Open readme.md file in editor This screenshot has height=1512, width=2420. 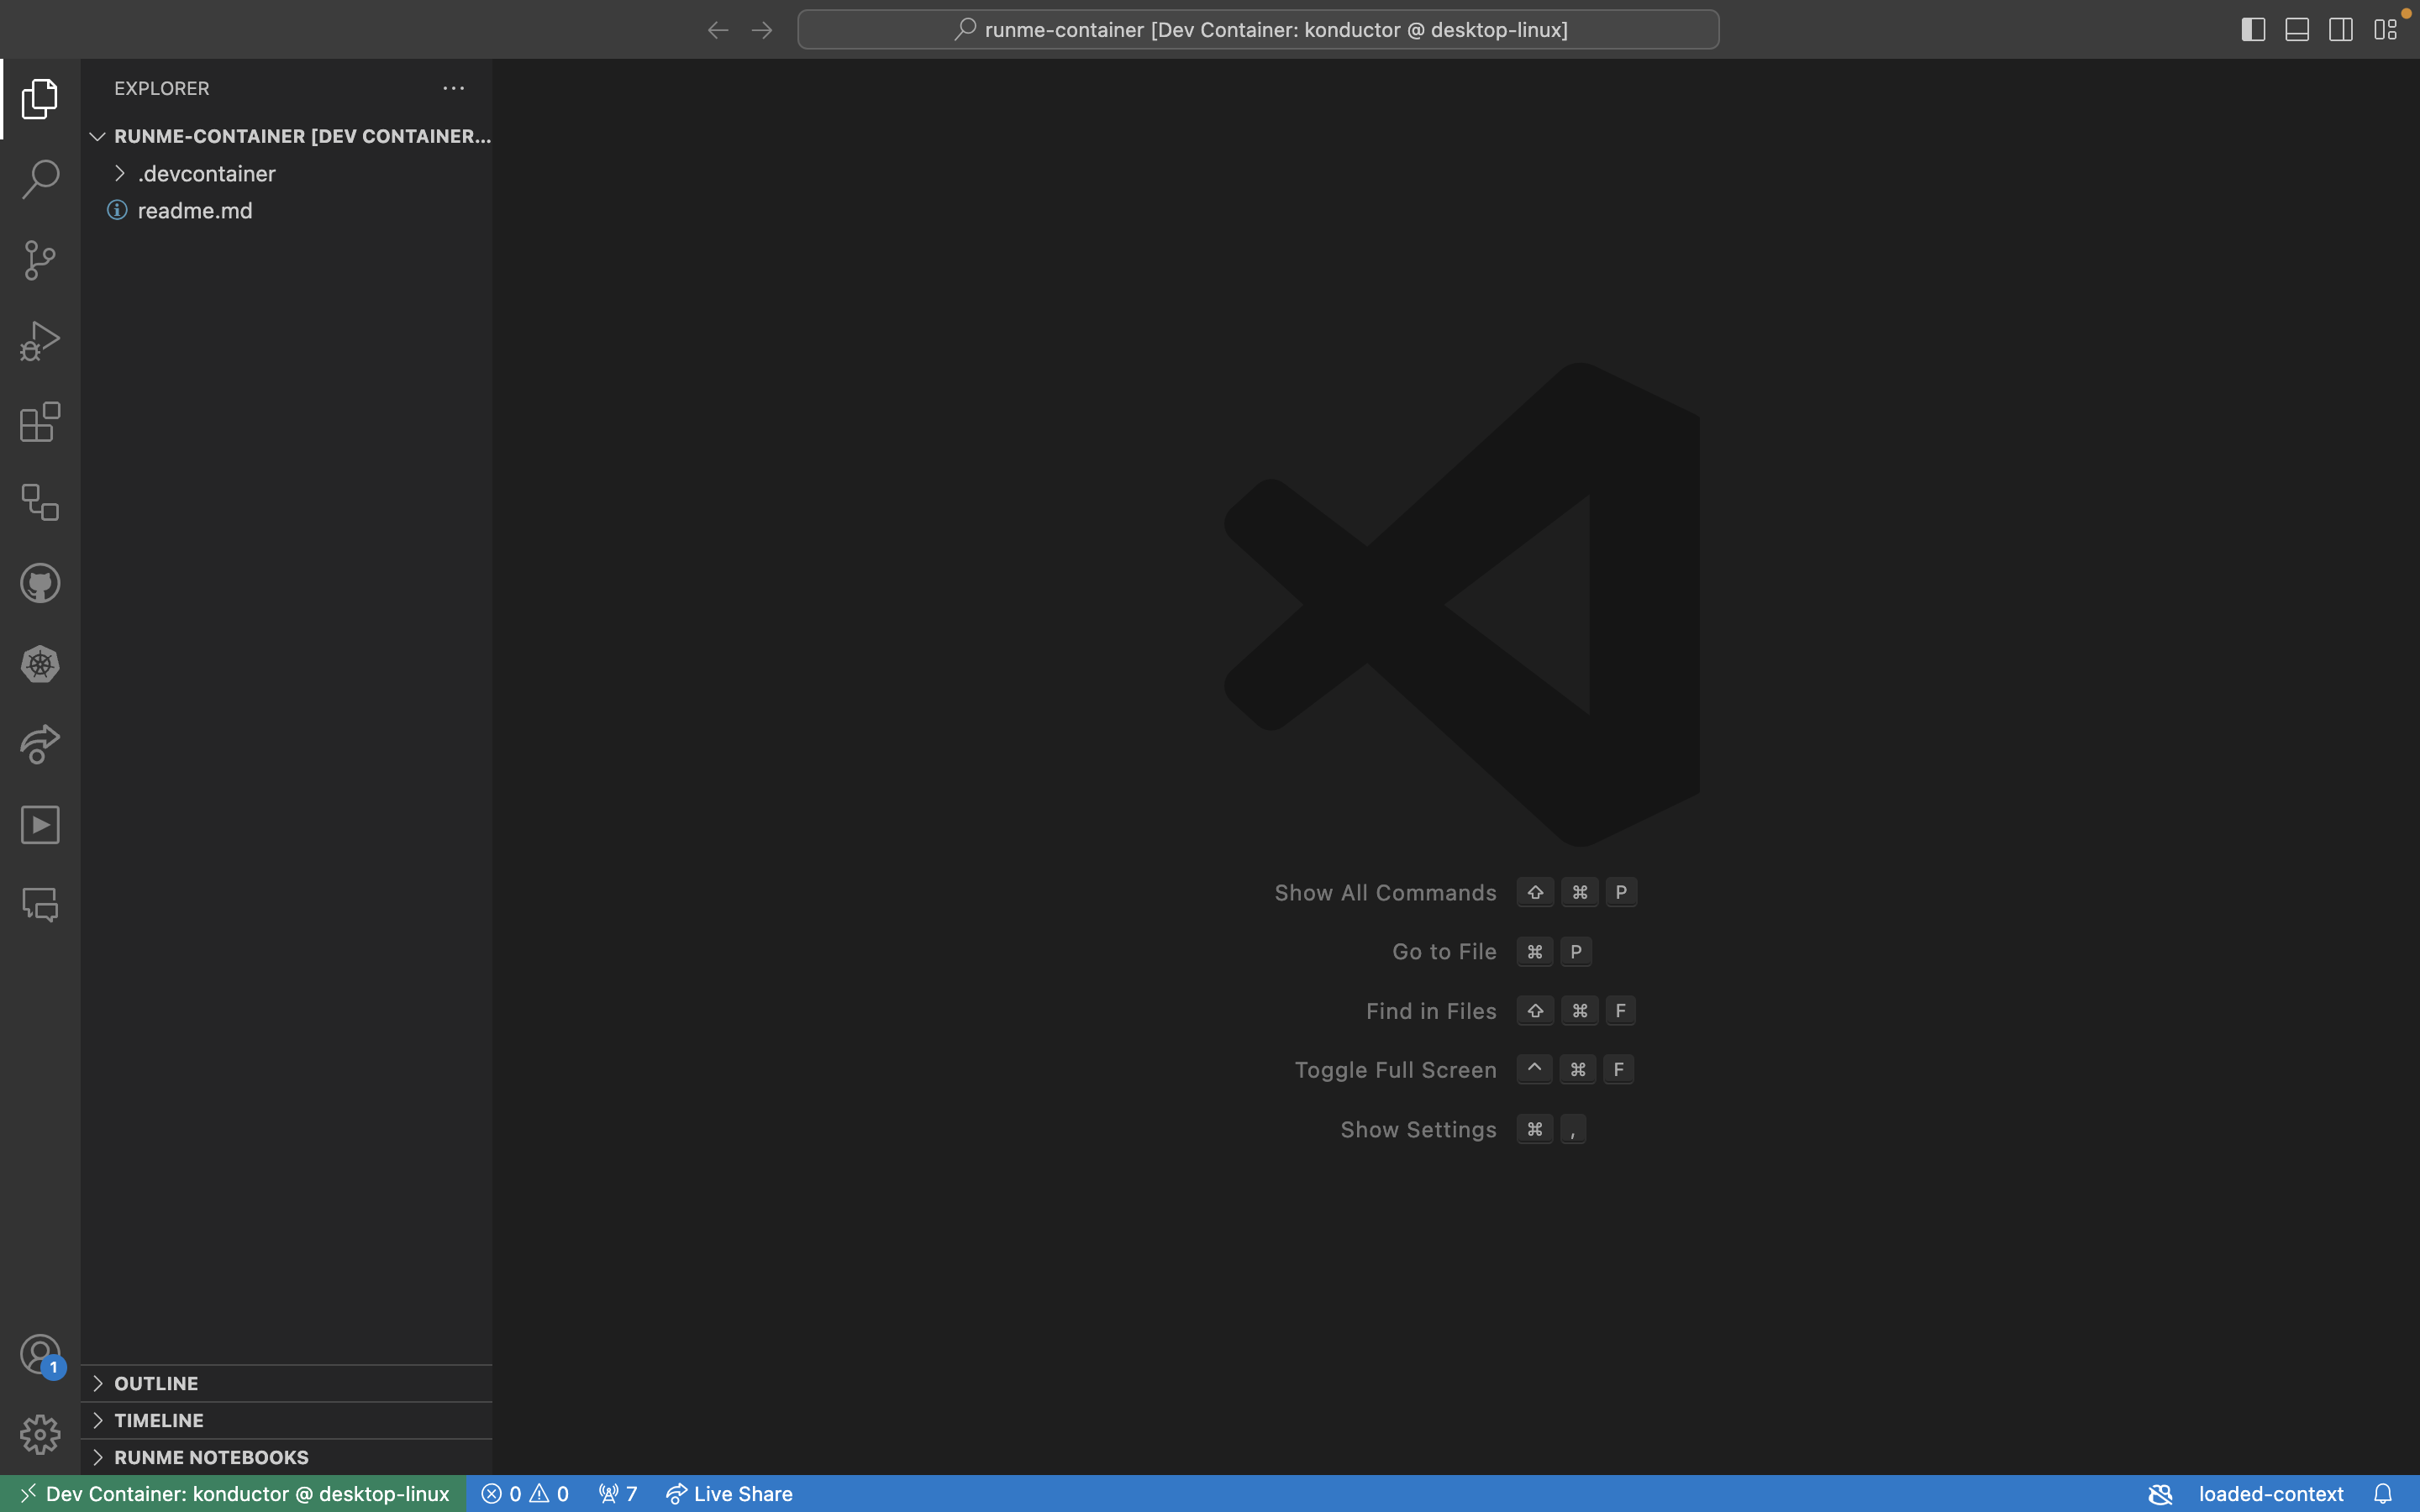pyautogui.click(x=195, y=209)
